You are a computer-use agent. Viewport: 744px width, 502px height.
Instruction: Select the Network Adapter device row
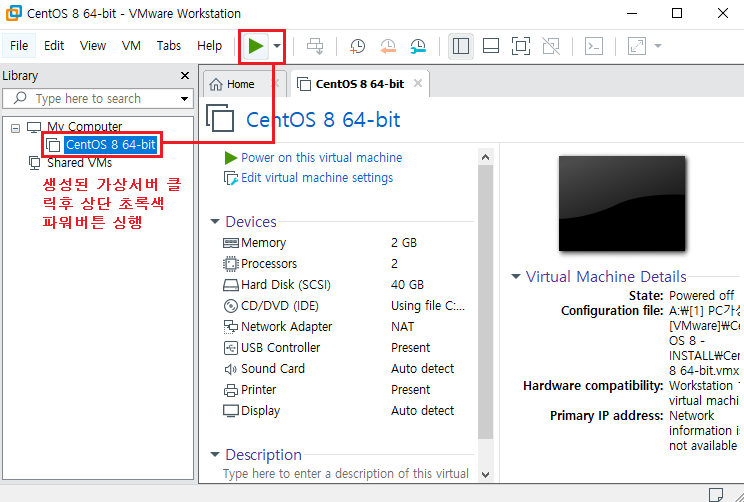346,327
